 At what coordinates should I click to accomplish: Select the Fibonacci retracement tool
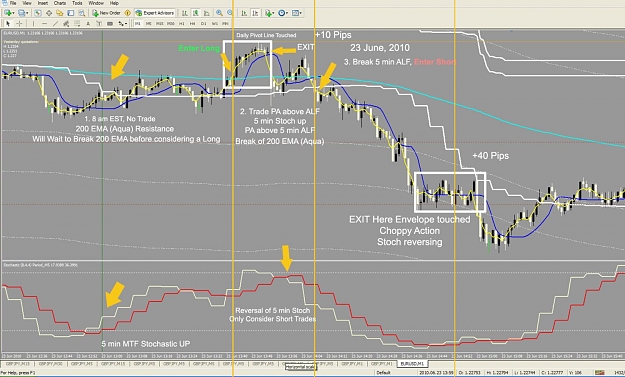coord(77,24)
